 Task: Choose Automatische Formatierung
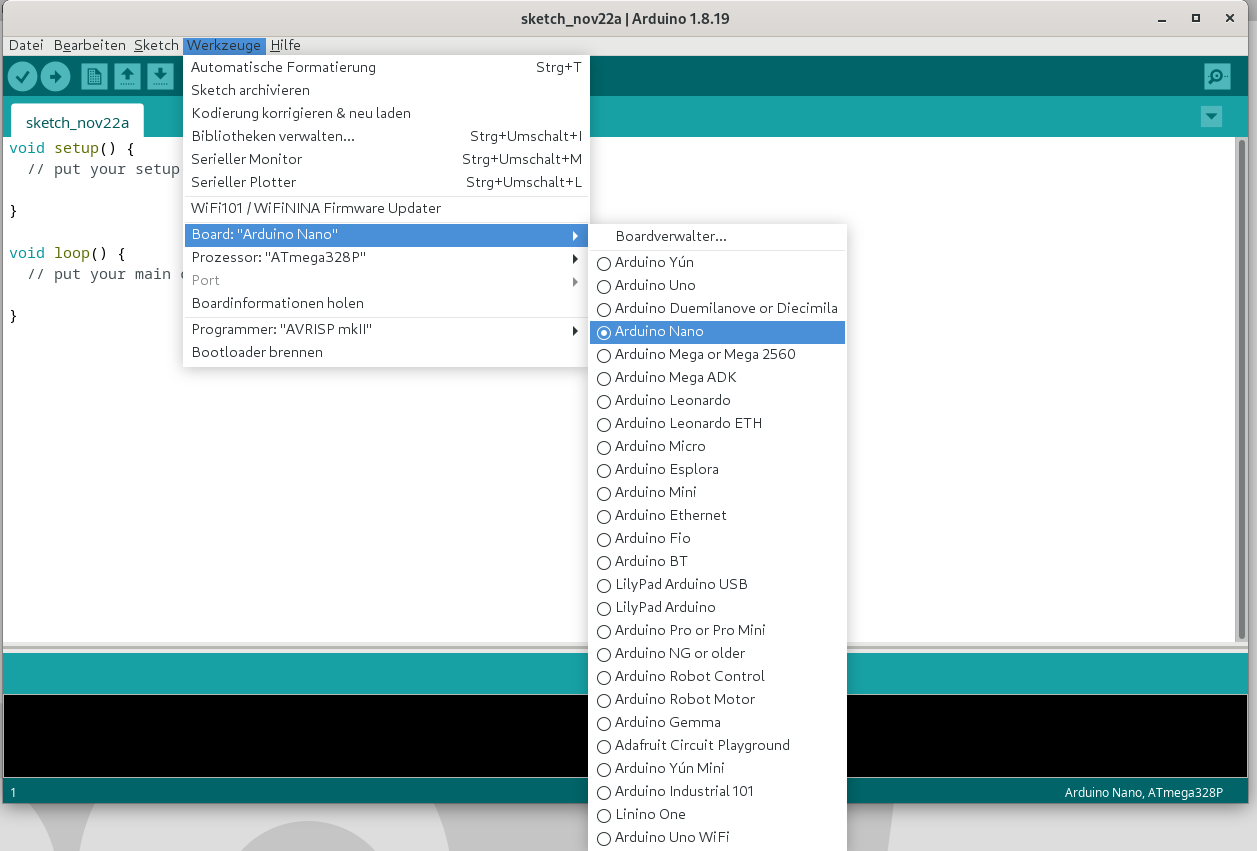tap(386, 67)
